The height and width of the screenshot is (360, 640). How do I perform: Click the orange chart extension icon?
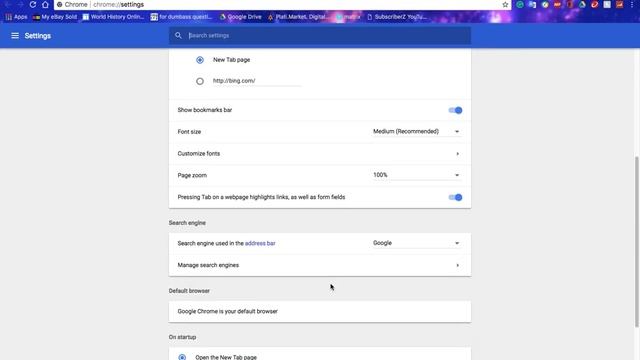point(620,4)
